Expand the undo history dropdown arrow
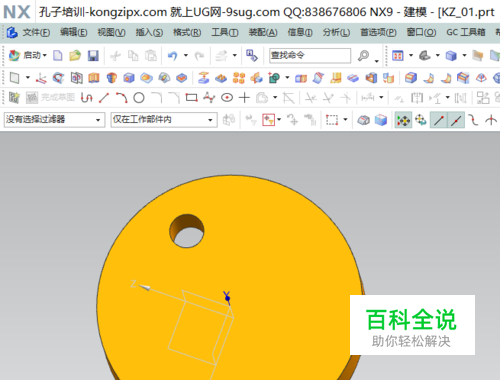The image size is (500, 380). tap(186, 55)
